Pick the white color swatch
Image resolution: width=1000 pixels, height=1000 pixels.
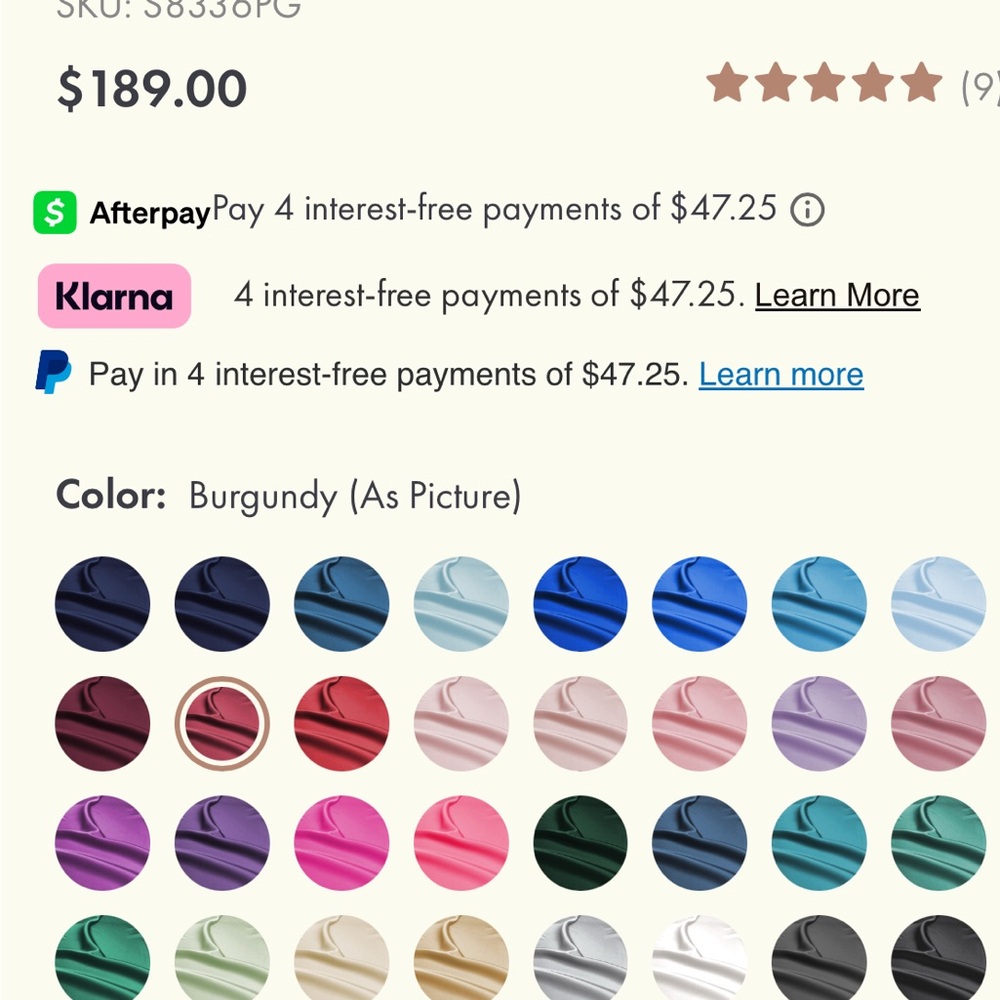(700, 958)
